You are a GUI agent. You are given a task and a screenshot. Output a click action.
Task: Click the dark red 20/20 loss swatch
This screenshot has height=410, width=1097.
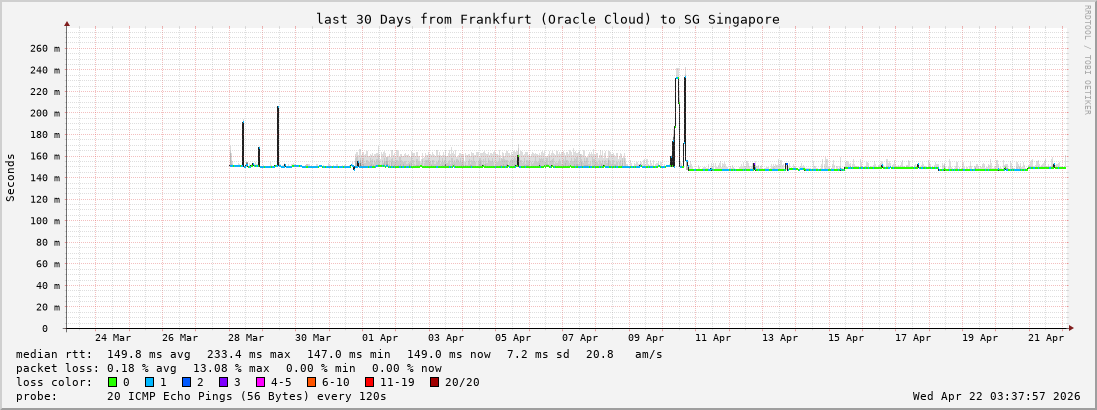pyautogui.click(x=434, y=382)
